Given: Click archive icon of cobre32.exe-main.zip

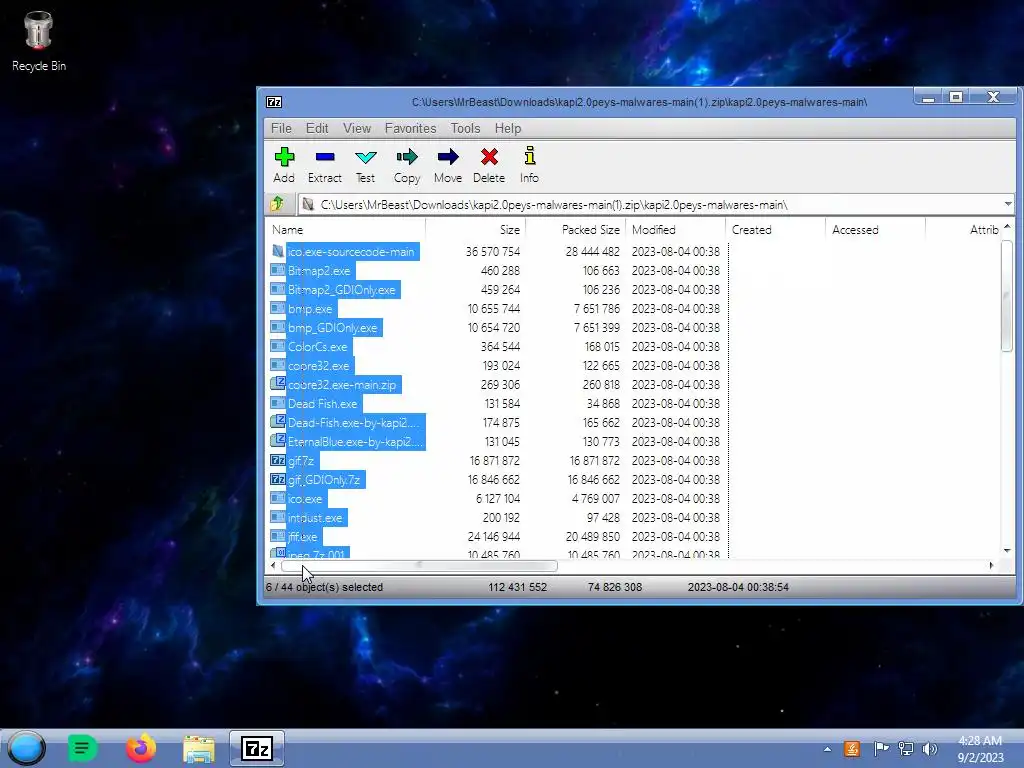Looking at the screenshot, I should pos(278,384).
